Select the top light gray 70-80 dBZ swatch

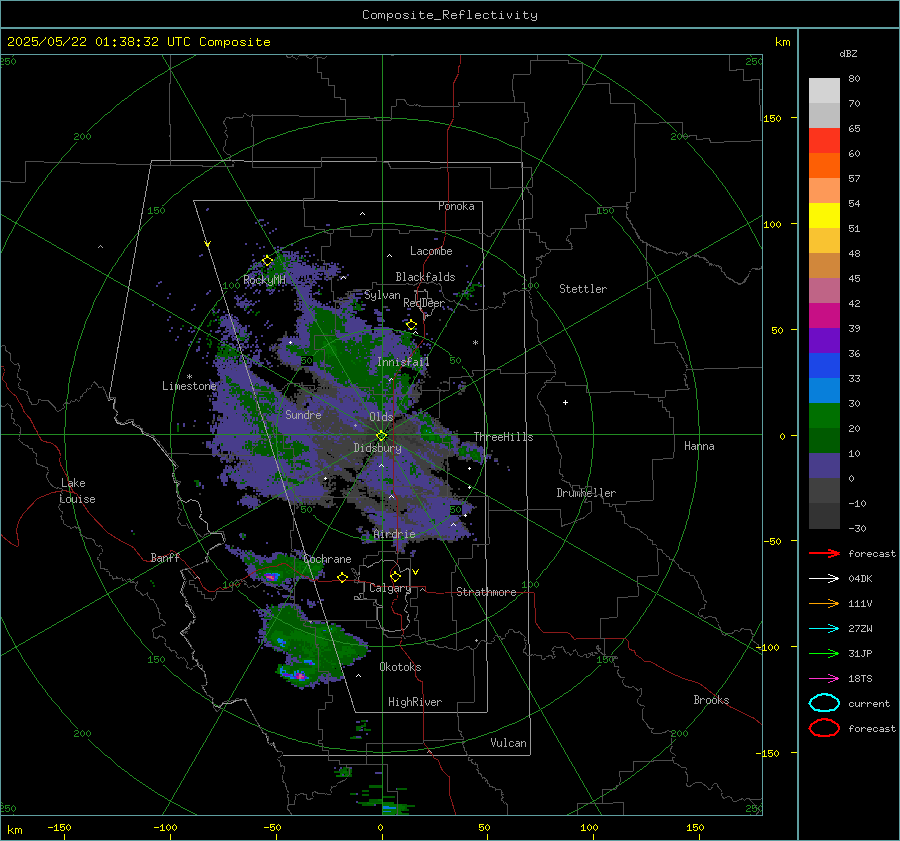(x=824, y=91)
